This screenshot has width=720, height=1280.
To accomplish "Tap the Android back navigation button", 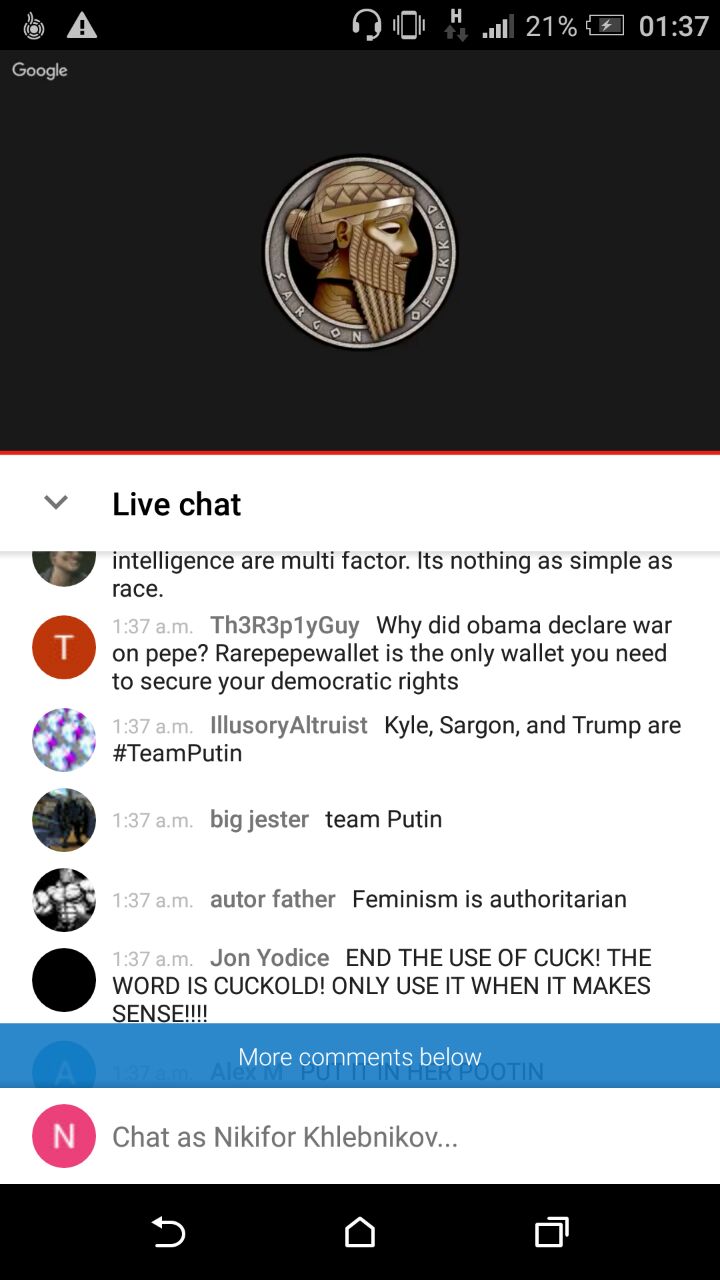I will pyautogui.click(x=168, y=1232).
